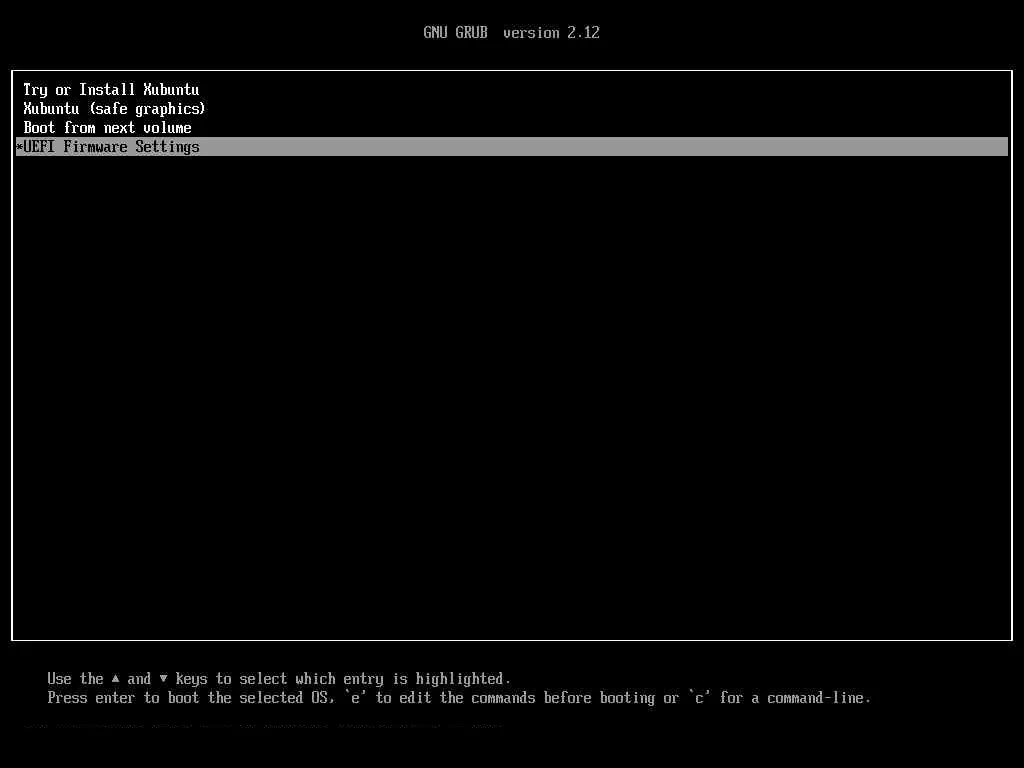Screen dimensions: 1024x768
Task: Click the highlighted UEFI Firmware Settings entry
Action: pyautogui.click(x=511, y=146)
